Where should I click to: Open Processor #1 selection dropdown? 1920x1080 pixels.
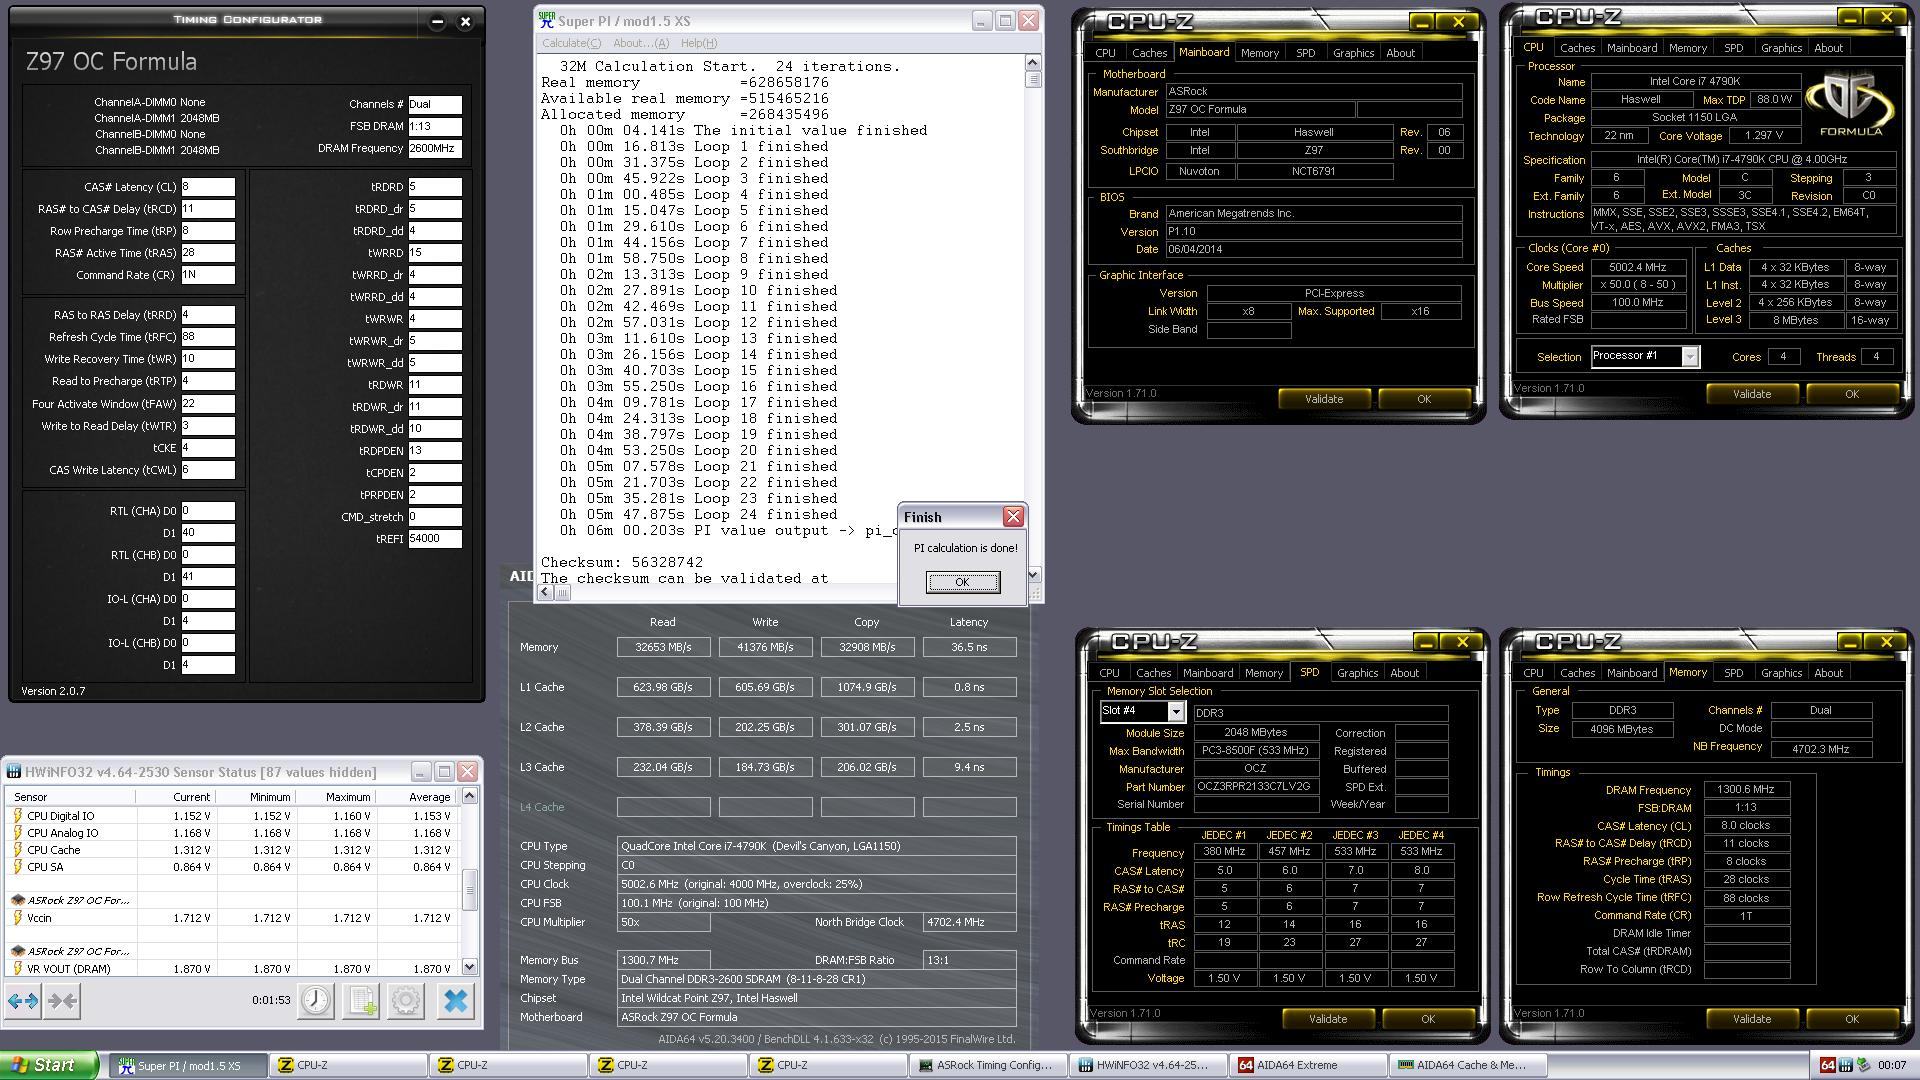point(1689,357)
